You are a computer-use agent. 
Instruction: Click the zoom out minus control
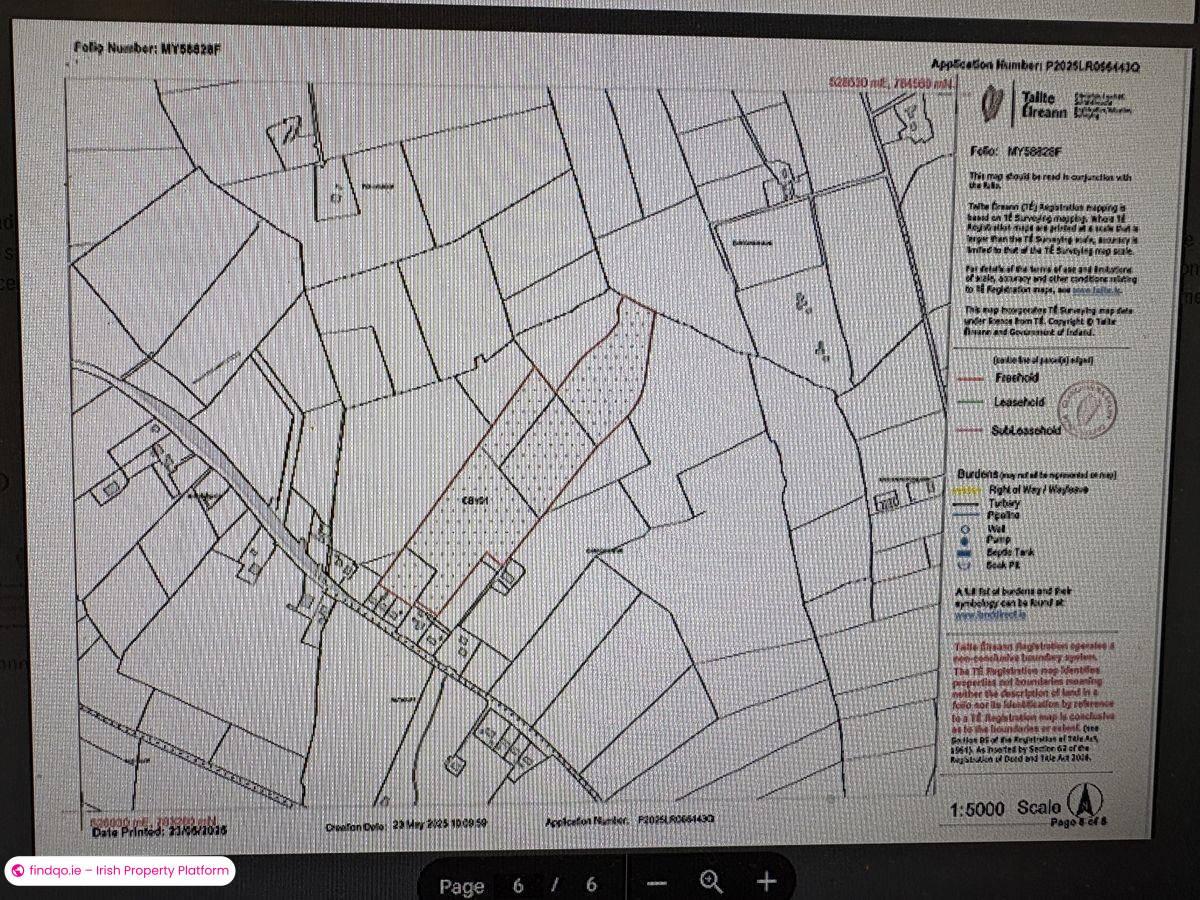click(655, 884)
